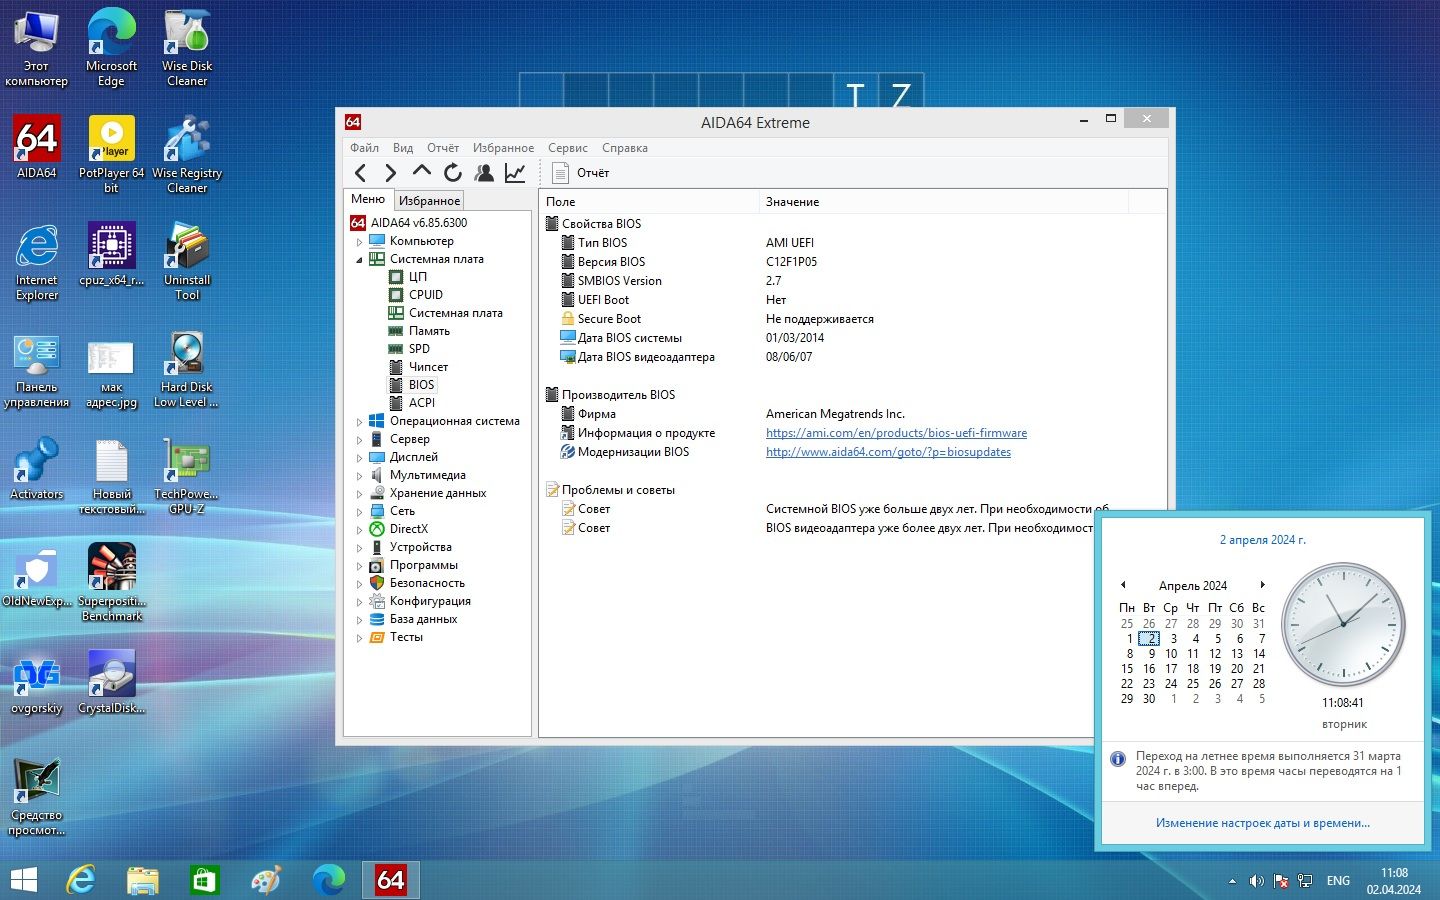
Task: Click the Windows Store taskbar icon
Action: pos(204,880)
